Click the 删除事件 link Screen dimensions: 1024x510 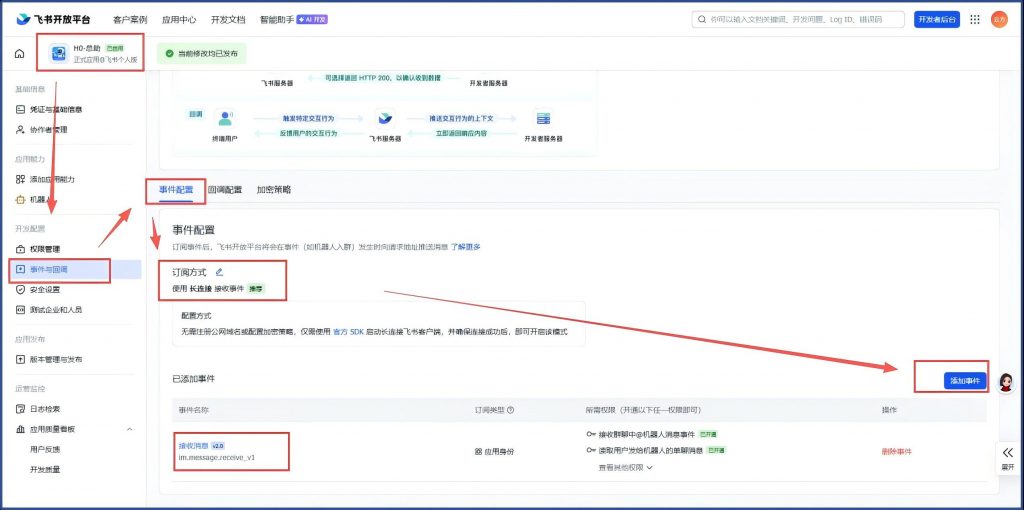[896, 452]
